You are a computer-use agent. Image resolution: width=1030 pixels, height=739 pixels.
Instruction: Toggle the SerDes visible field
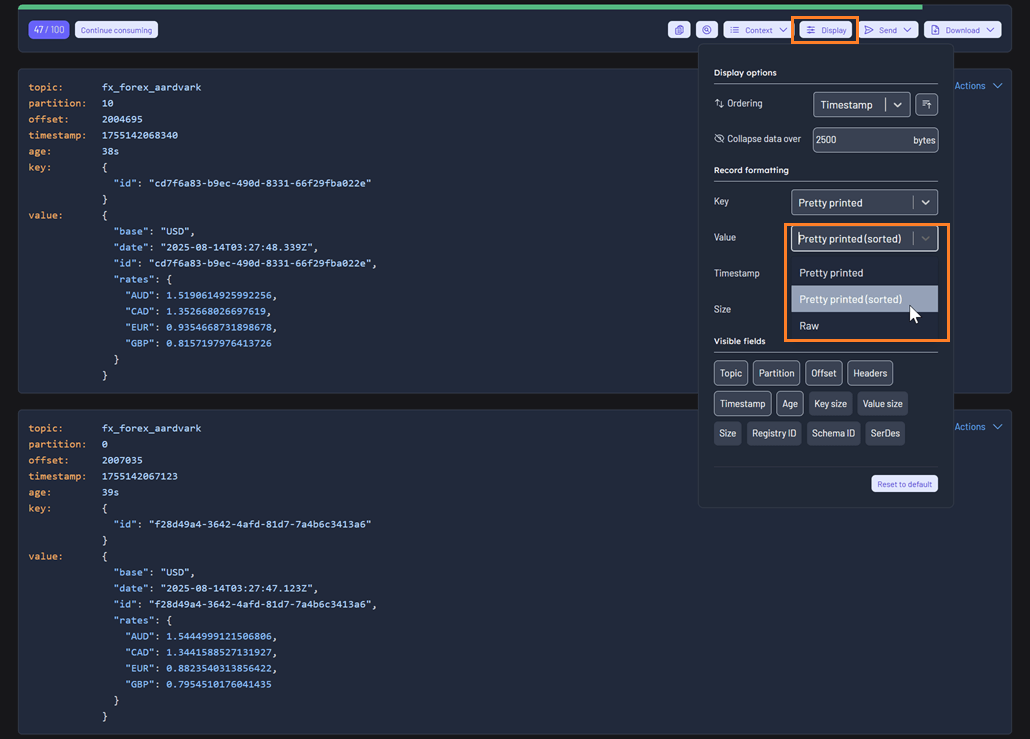tap(884, 433)
